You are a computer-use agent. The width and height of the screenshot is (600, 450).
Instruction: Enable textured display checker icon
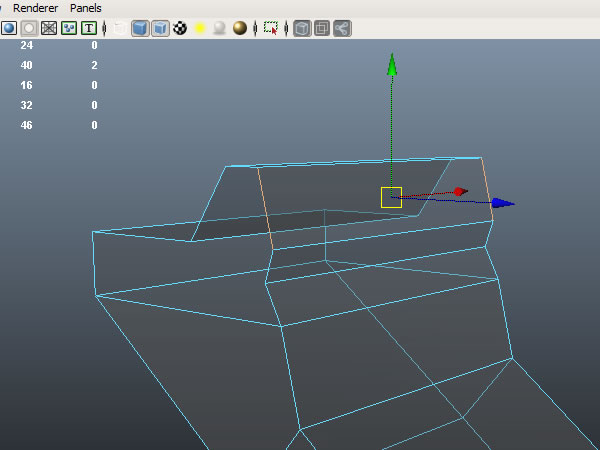(x=180, y=28)
